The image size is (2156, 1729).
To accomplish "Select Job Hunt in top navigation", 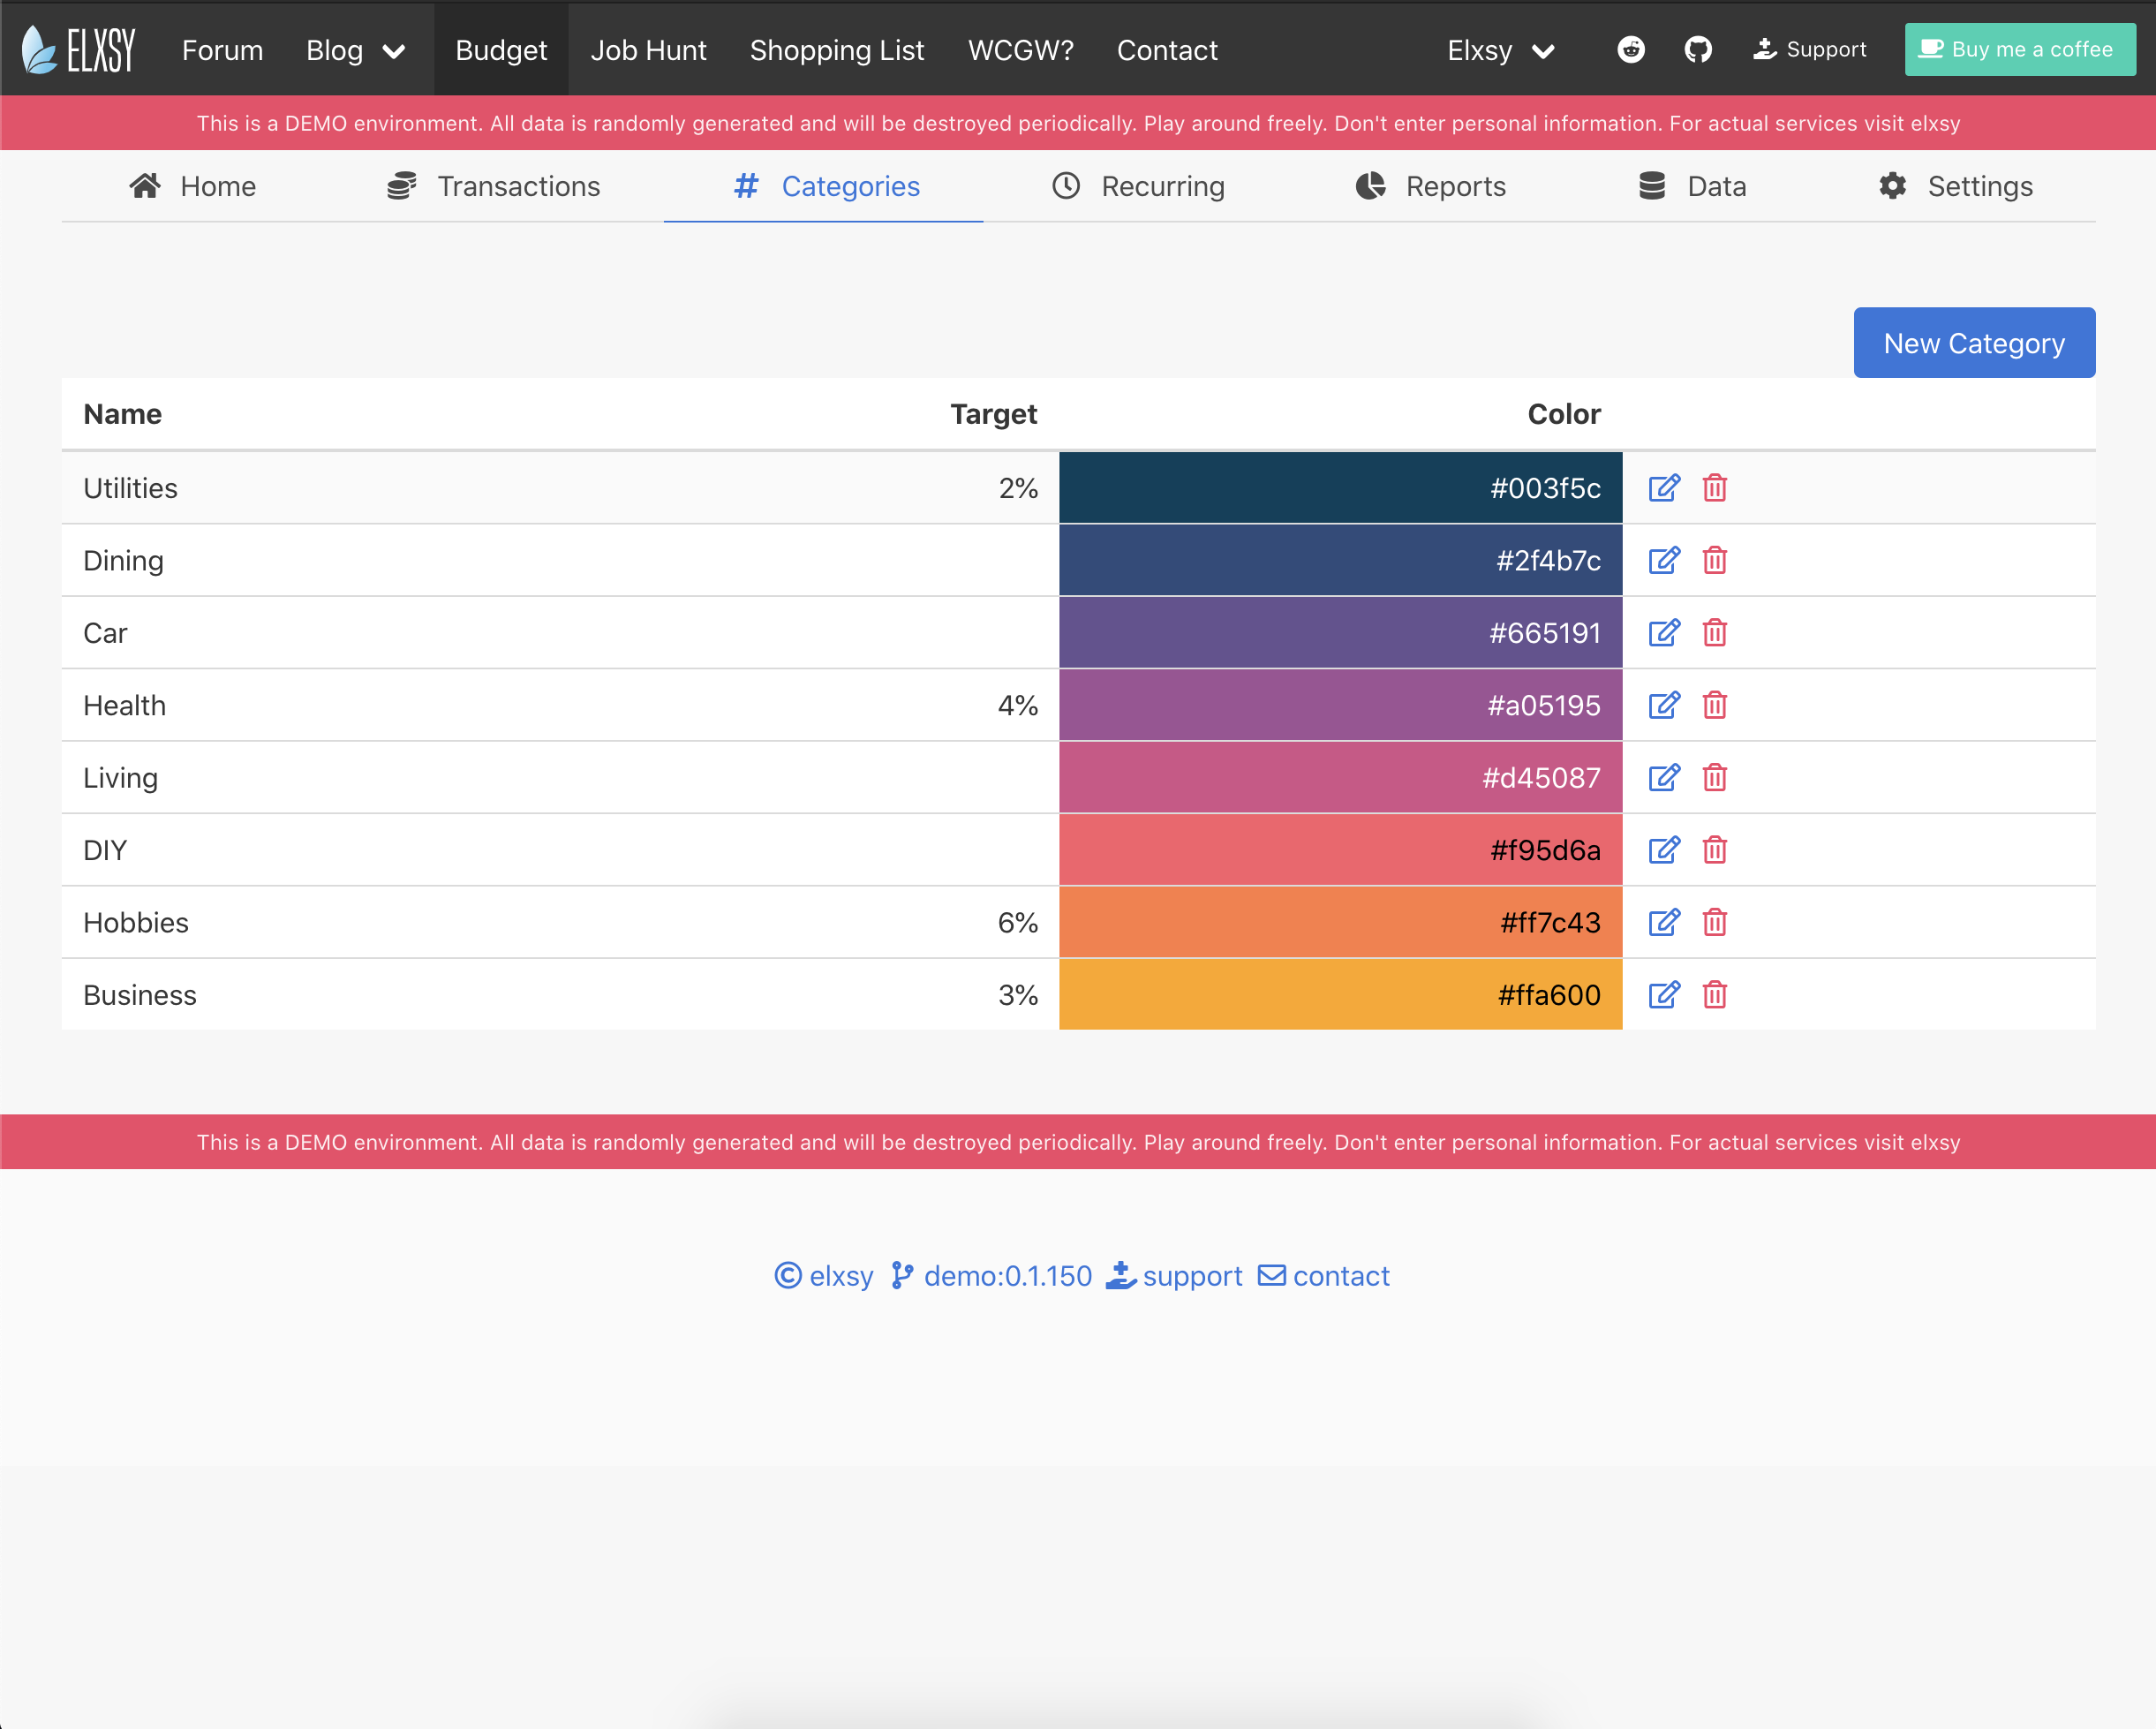I will coord(648,50).
